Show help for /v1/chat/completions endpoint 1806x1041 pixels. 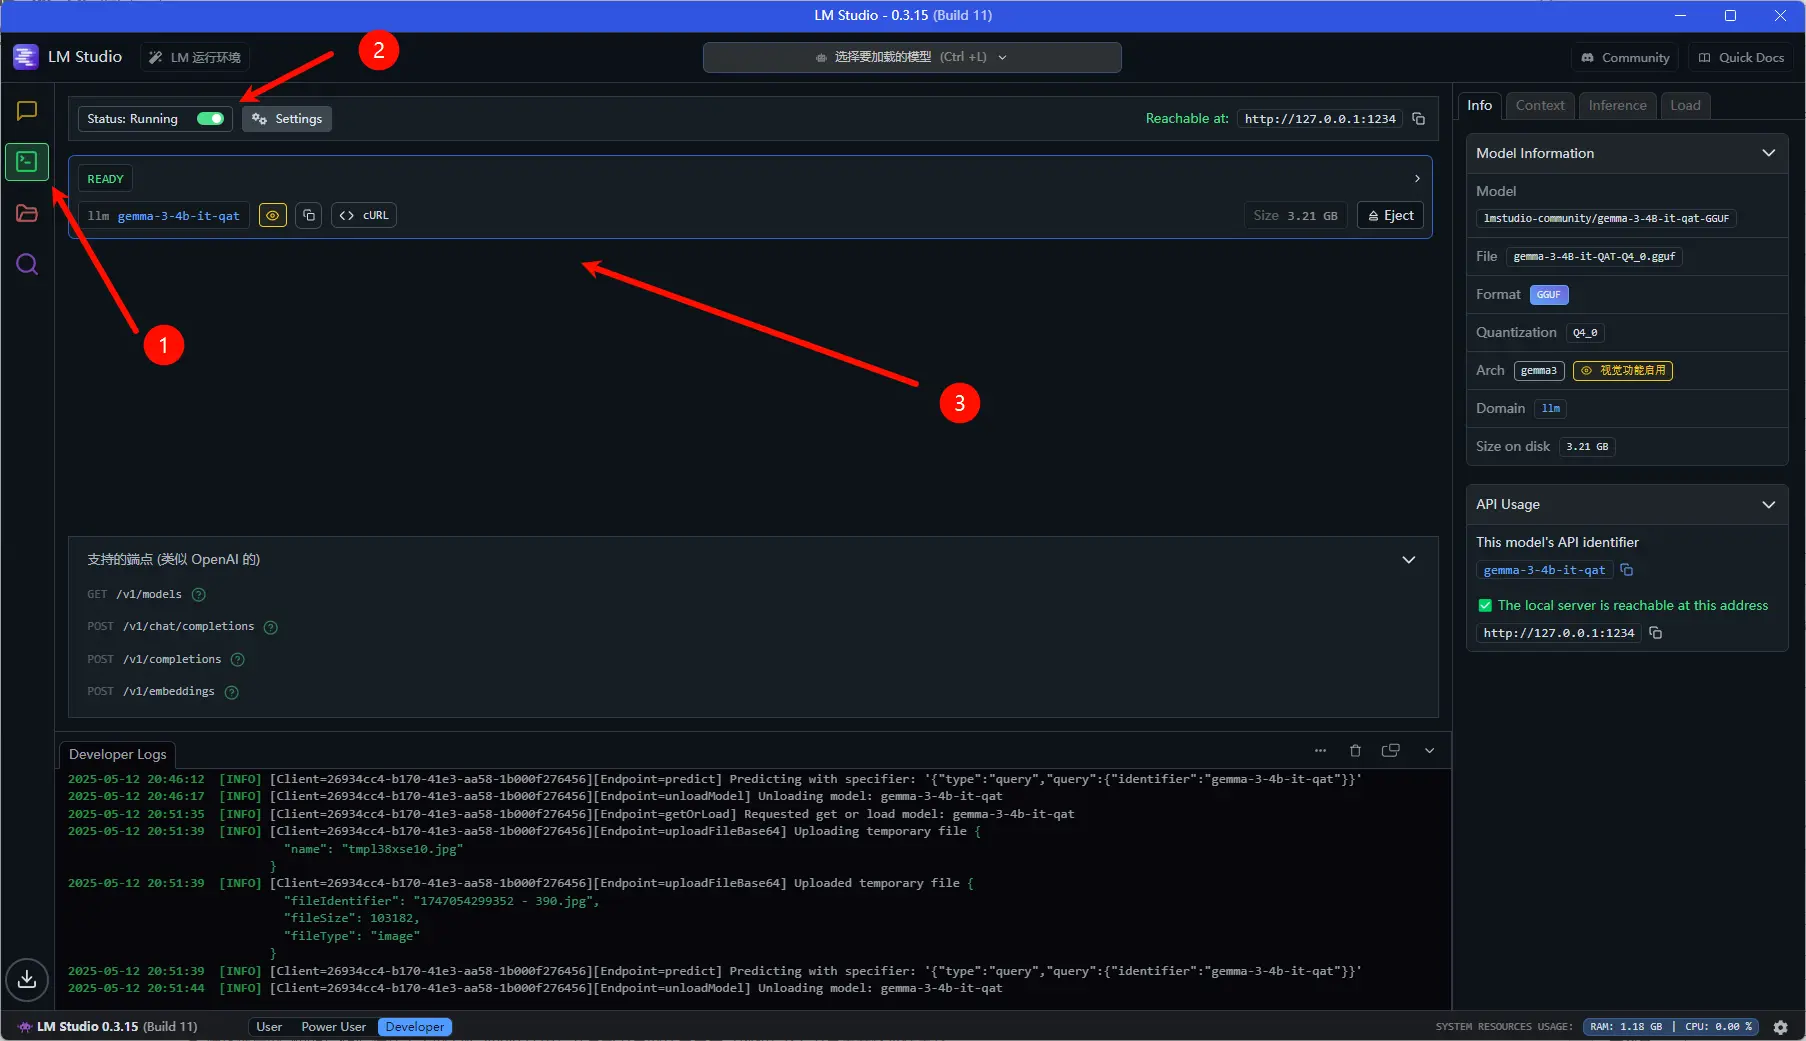point(271,627)
